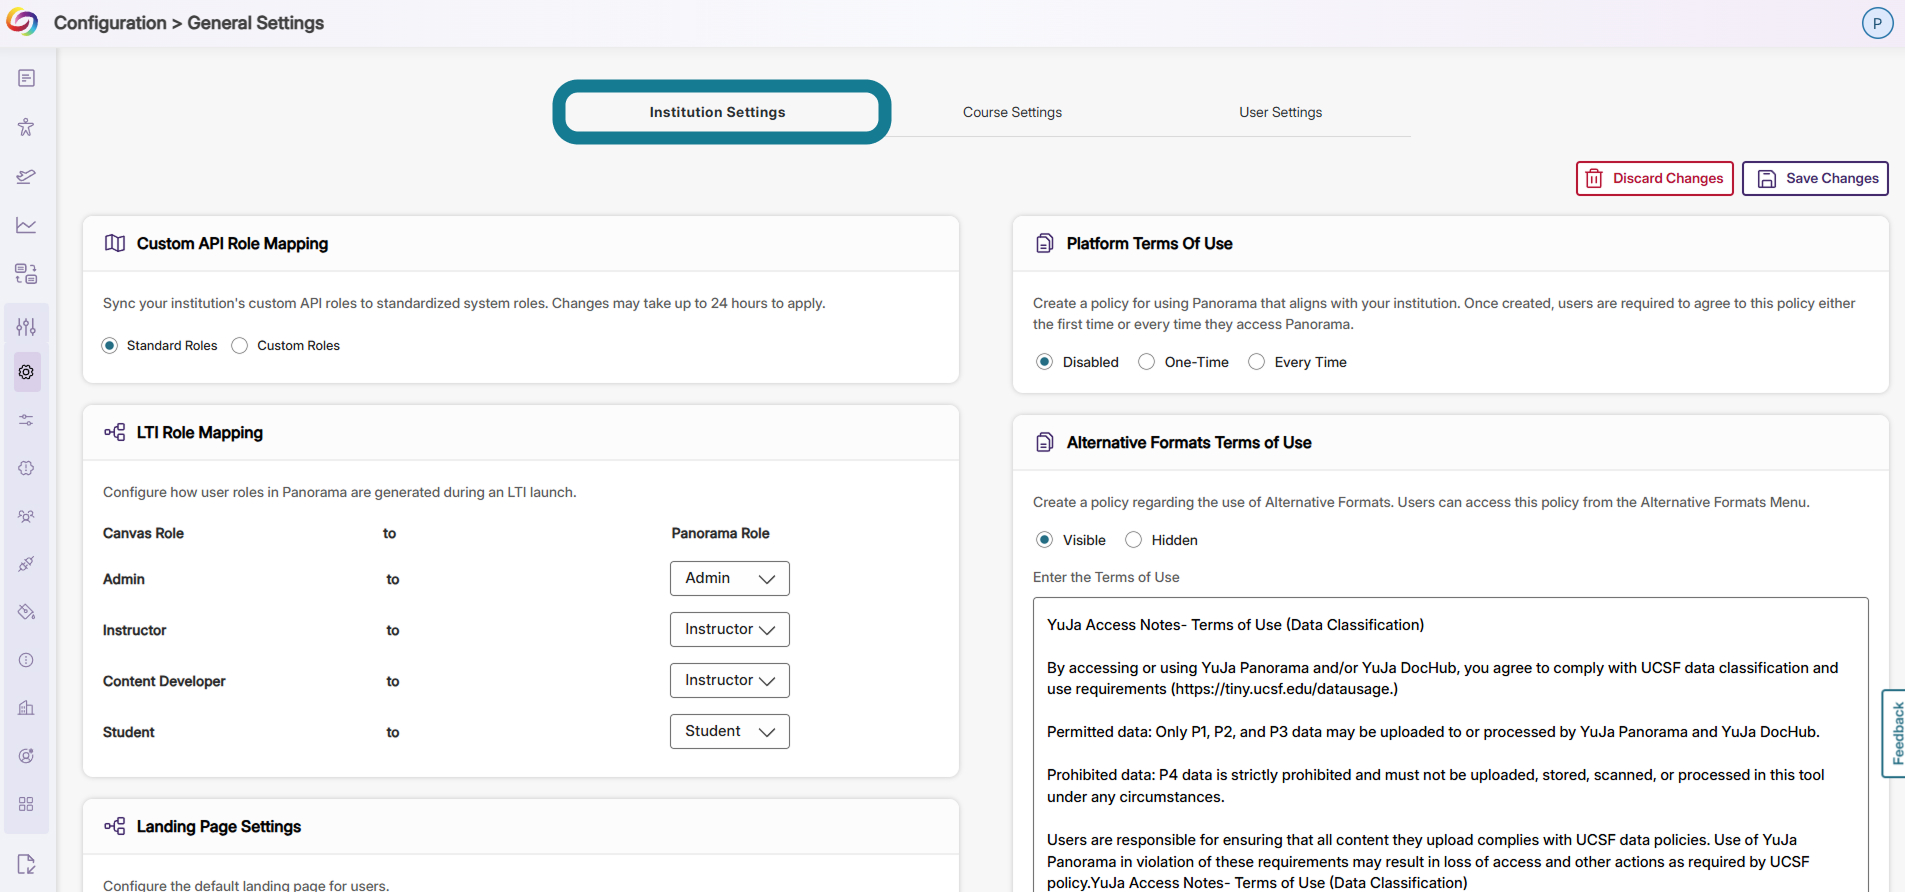1905x892 pixels.
Task: Click the plug integrations sidebar icon
Action: 27,564
